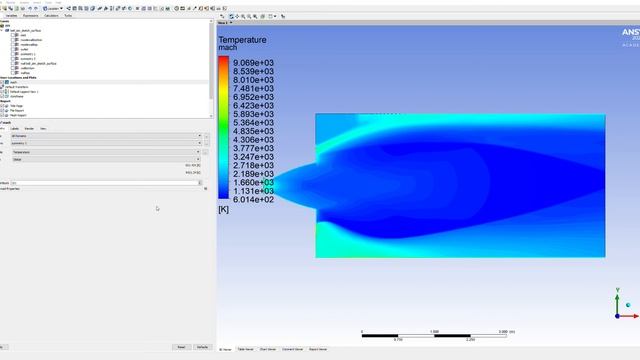This screenshot has width=640, height=360.
Task: Click the number of contours input field
Action: click(105, 183)
